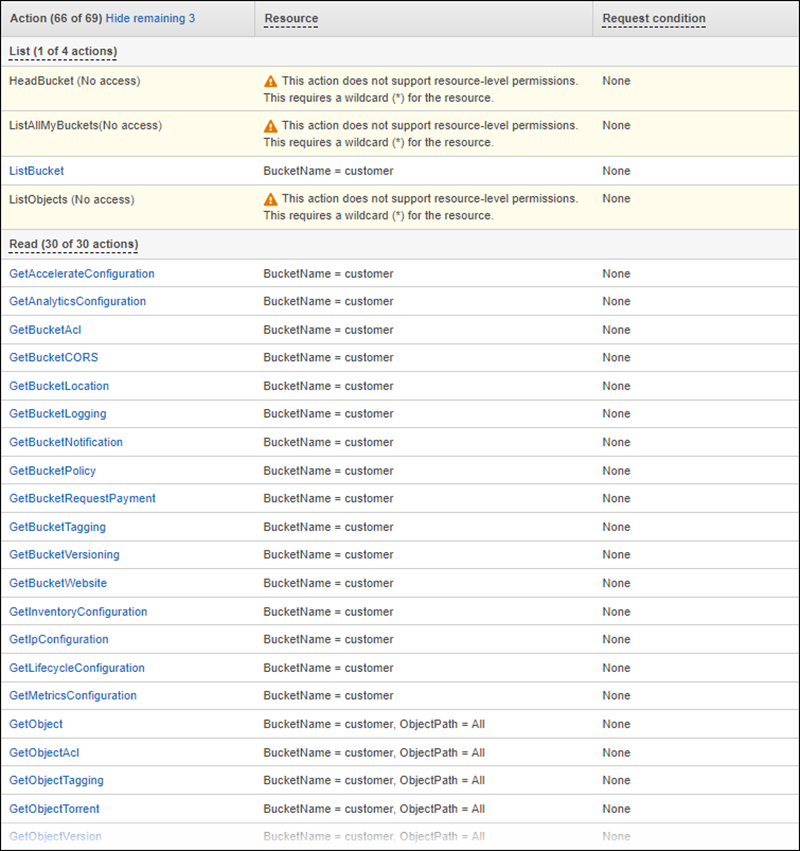This screenshot has height=851, width=800.
Task: Click warning icon in ListObjects row
Action: [x=270, y=199]
